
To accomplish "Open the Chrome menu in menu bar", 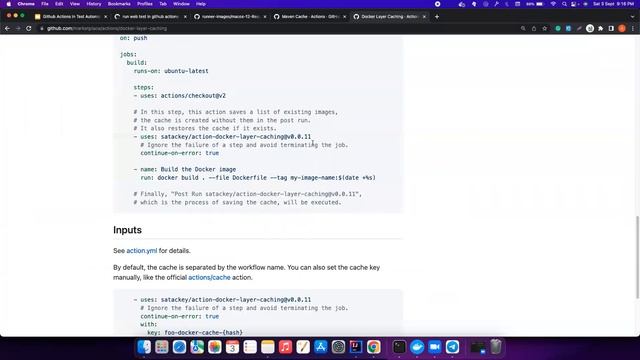I will click(26, 4).
